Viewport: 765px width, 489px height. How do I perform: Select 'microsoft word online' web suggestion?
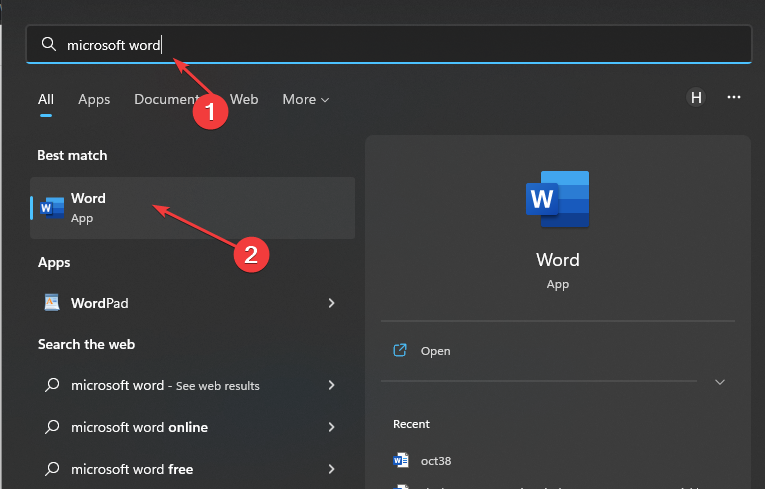click(x=140, y=427)
